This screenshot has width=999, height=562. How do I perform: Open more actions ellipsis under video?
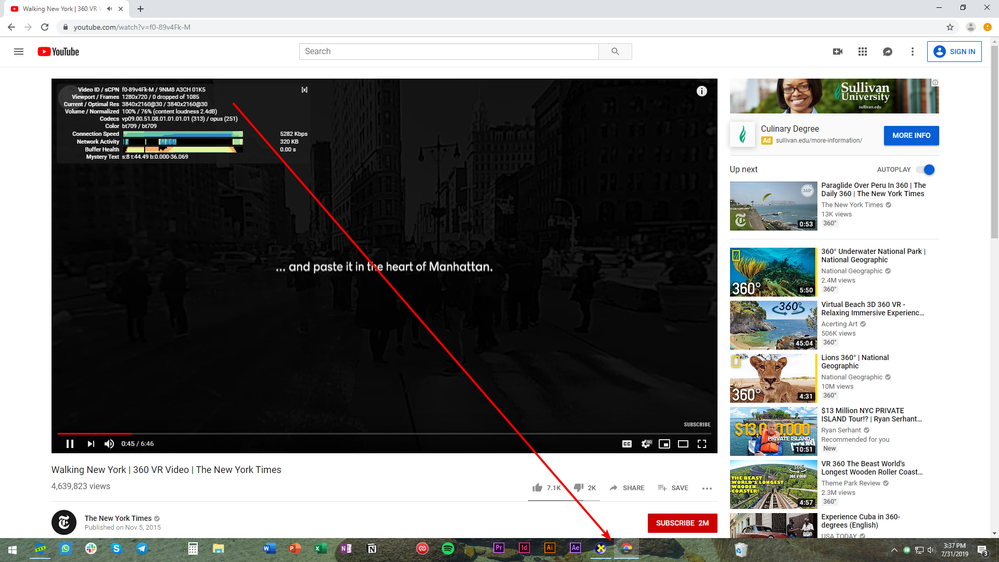click(707, 488)
